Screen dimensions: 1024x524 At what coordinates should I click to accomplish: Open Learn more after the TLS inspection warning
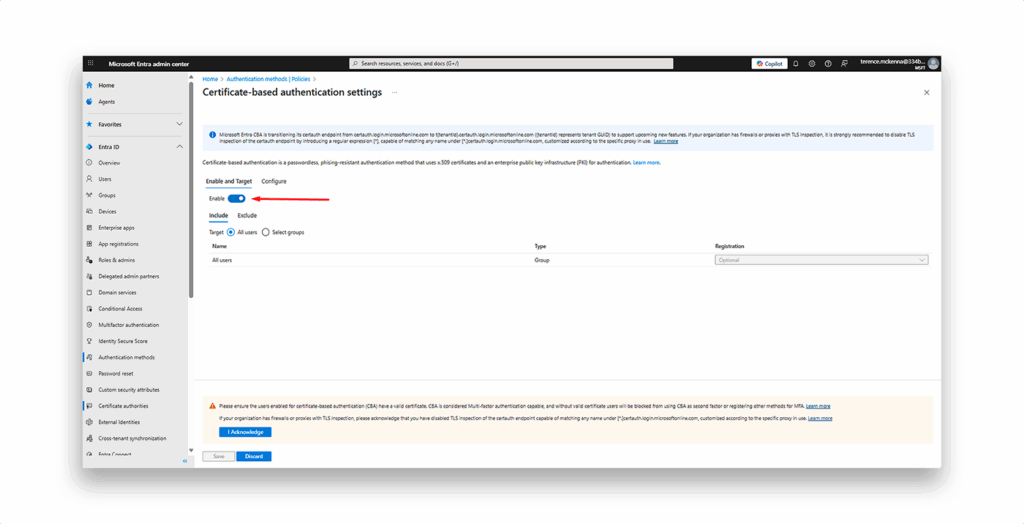click(820, 418)
